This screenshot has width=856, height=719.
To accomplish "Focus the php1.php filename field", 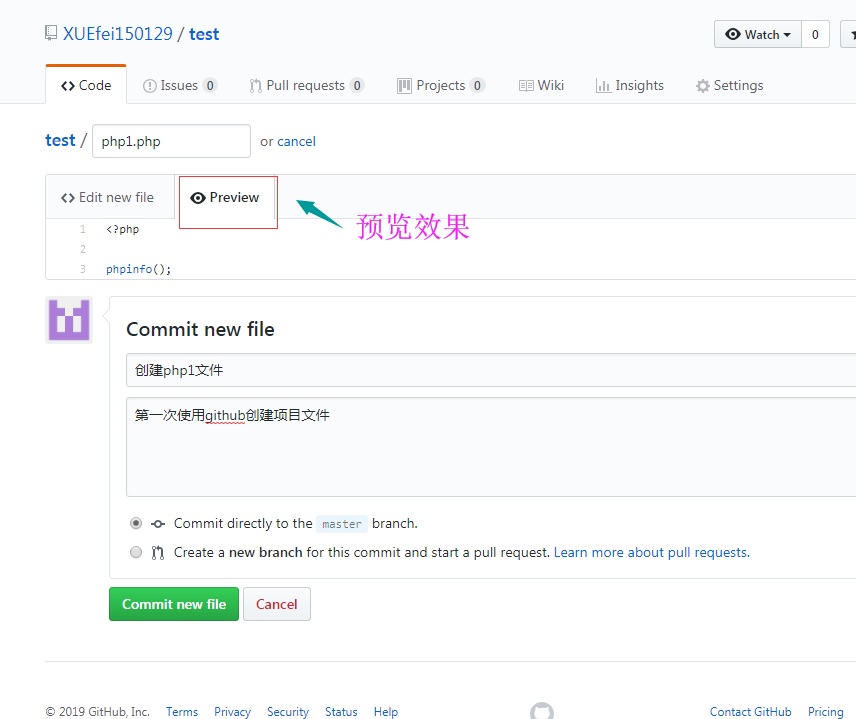I will 171,141.
